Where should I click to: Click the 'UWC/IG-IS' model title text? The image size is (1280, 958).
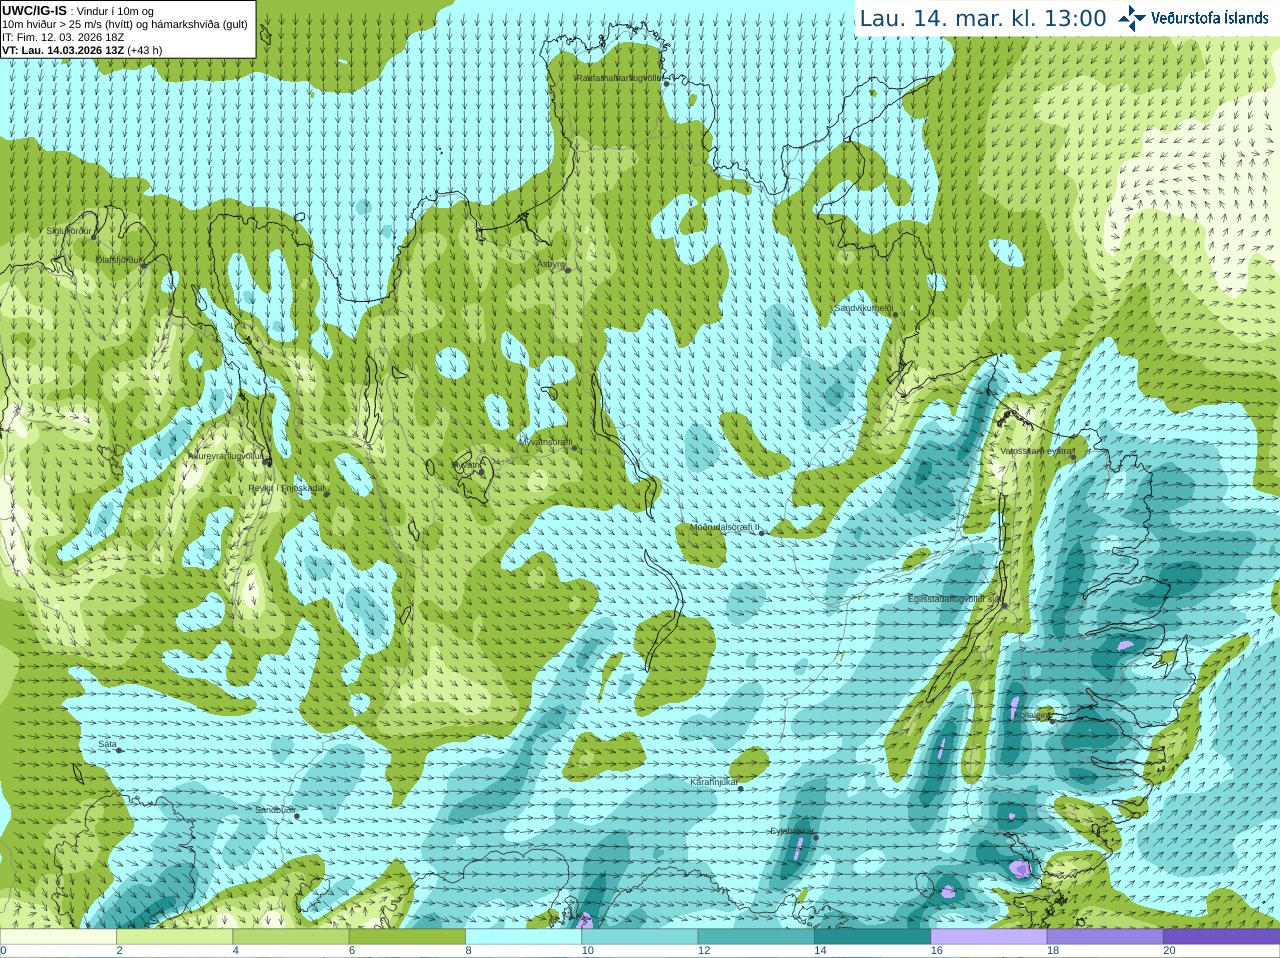[34, 10]
